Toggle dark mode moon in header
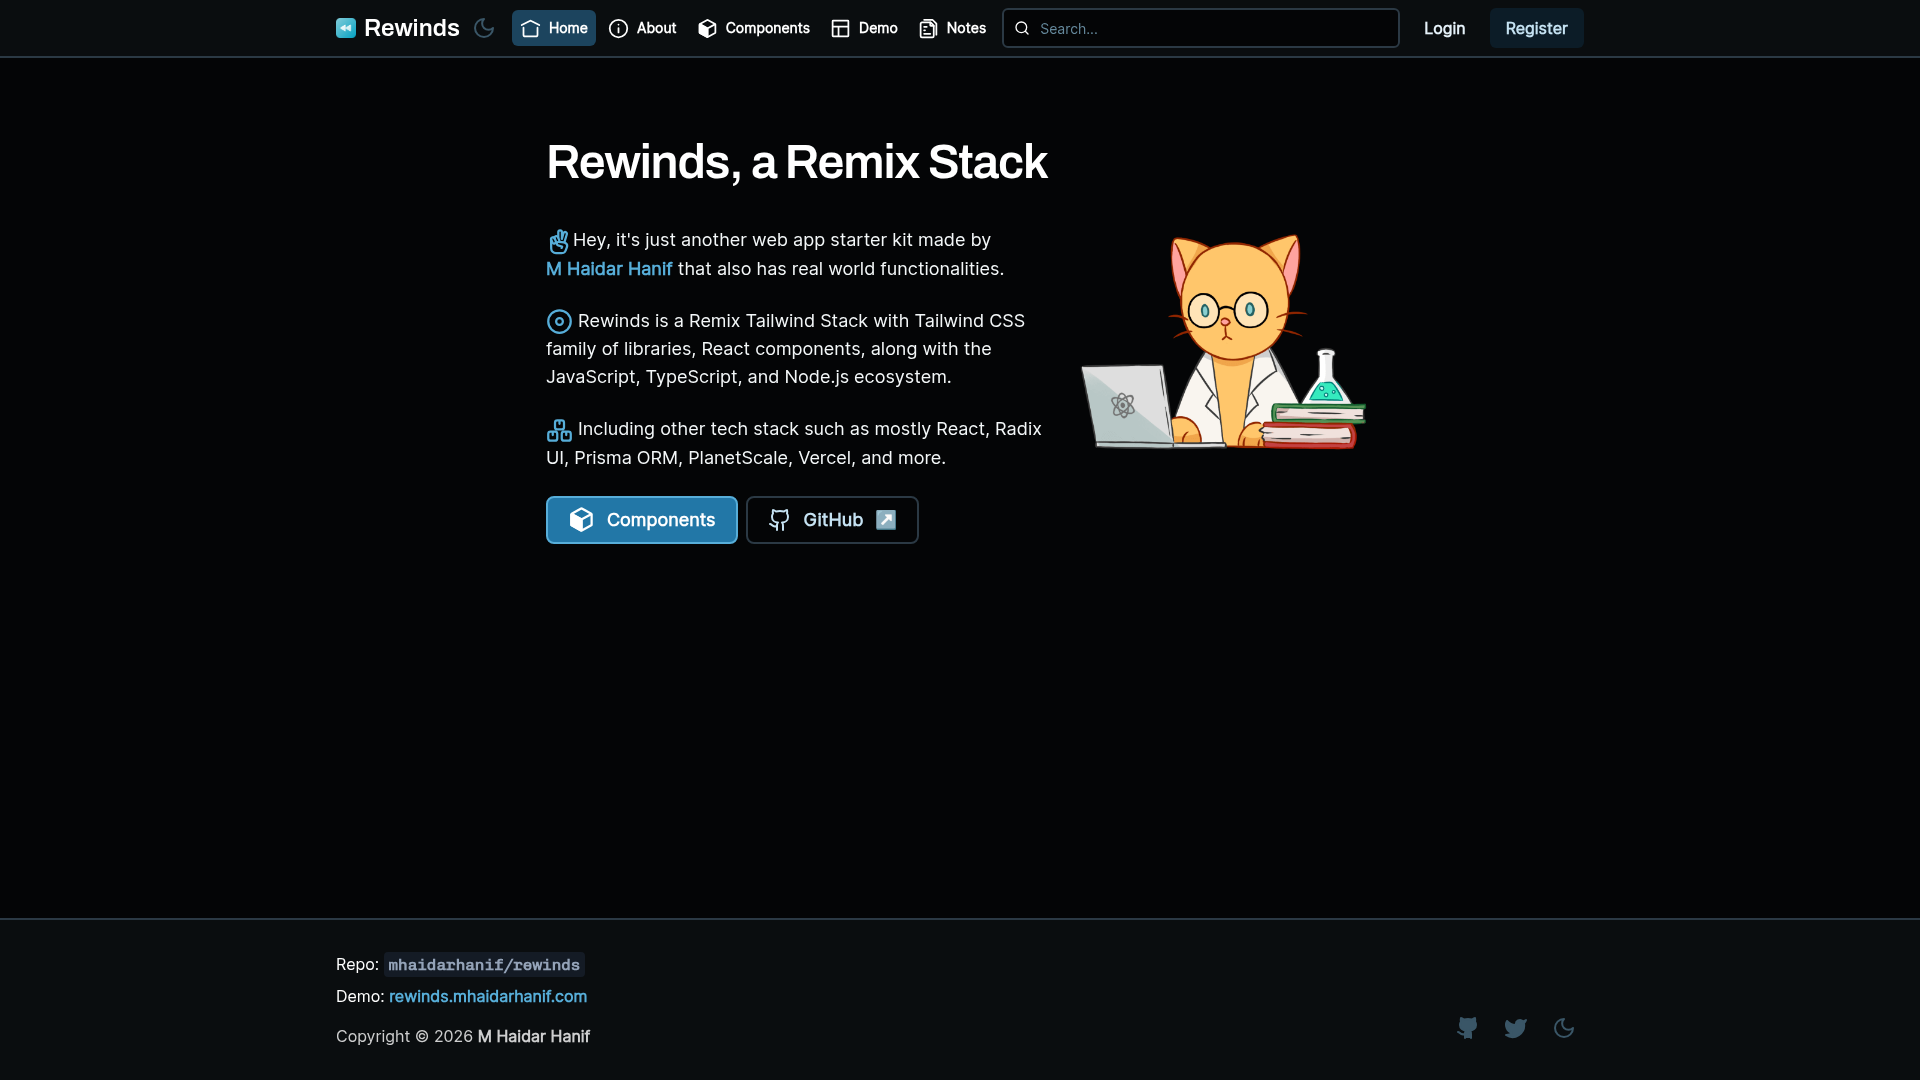The width and height of the screenshot is (1920, 1080). (x=484, y=28)
